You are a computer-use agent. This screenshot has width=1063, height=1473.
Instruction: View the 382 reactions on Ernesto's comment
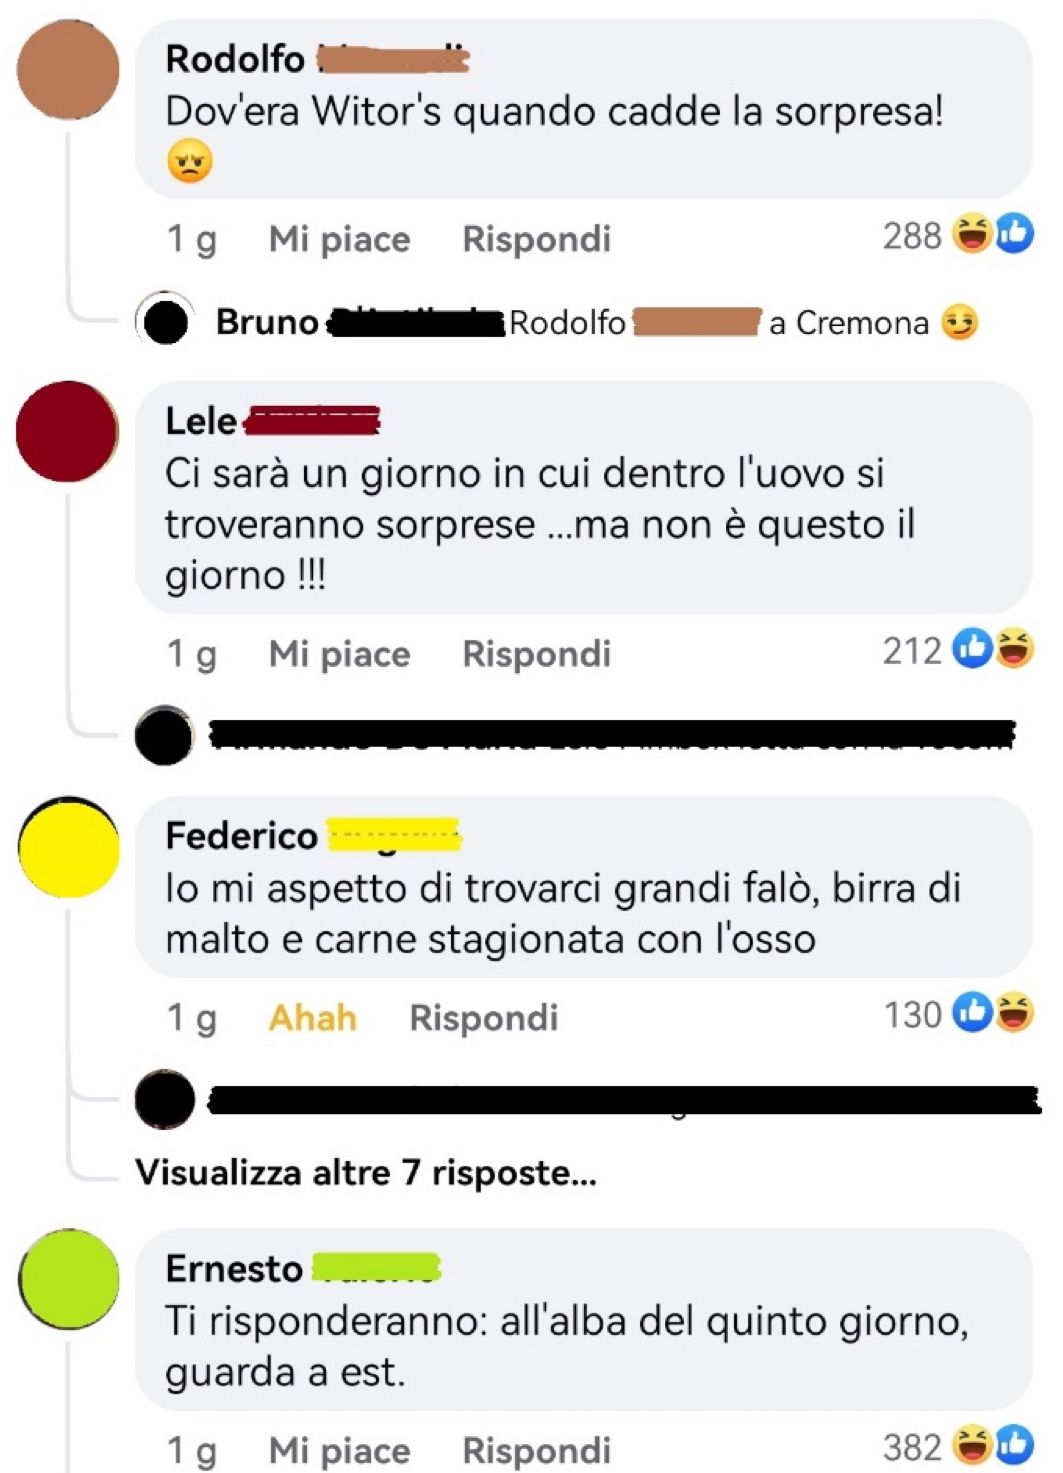957,1446
